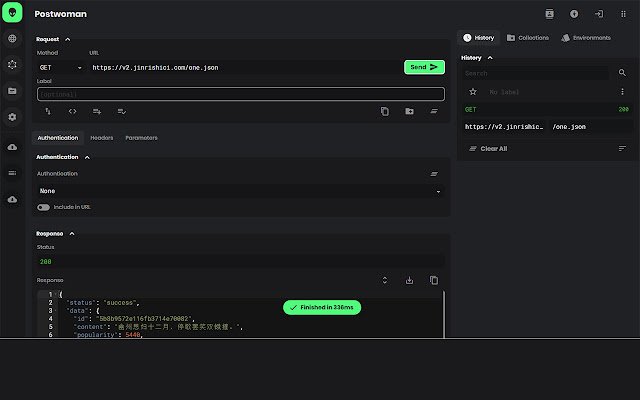Collapse the Response section
Image resolution: width=640 pixels, height=400 pixels.
click(x=72, y=233)
